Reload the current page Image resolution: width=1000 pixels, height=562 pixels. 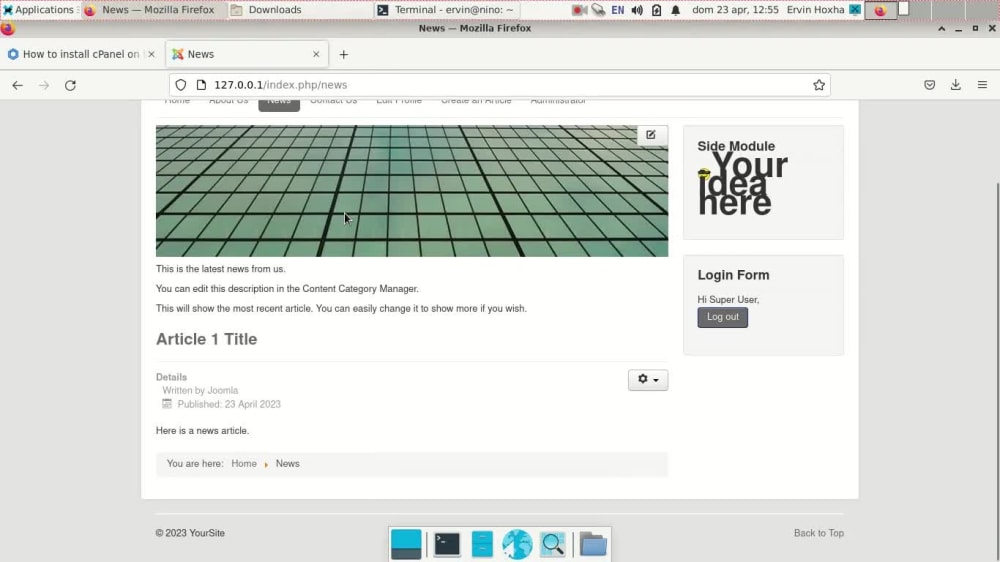click(x=70, y=85)
